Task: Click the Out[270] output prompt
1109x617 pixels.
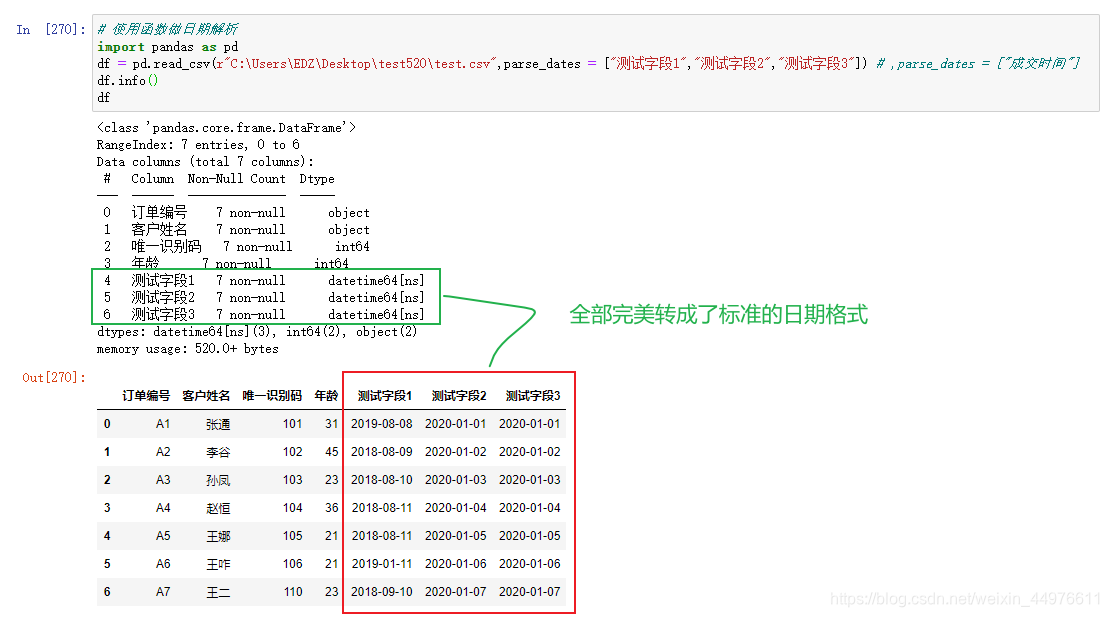Action: 54,377
